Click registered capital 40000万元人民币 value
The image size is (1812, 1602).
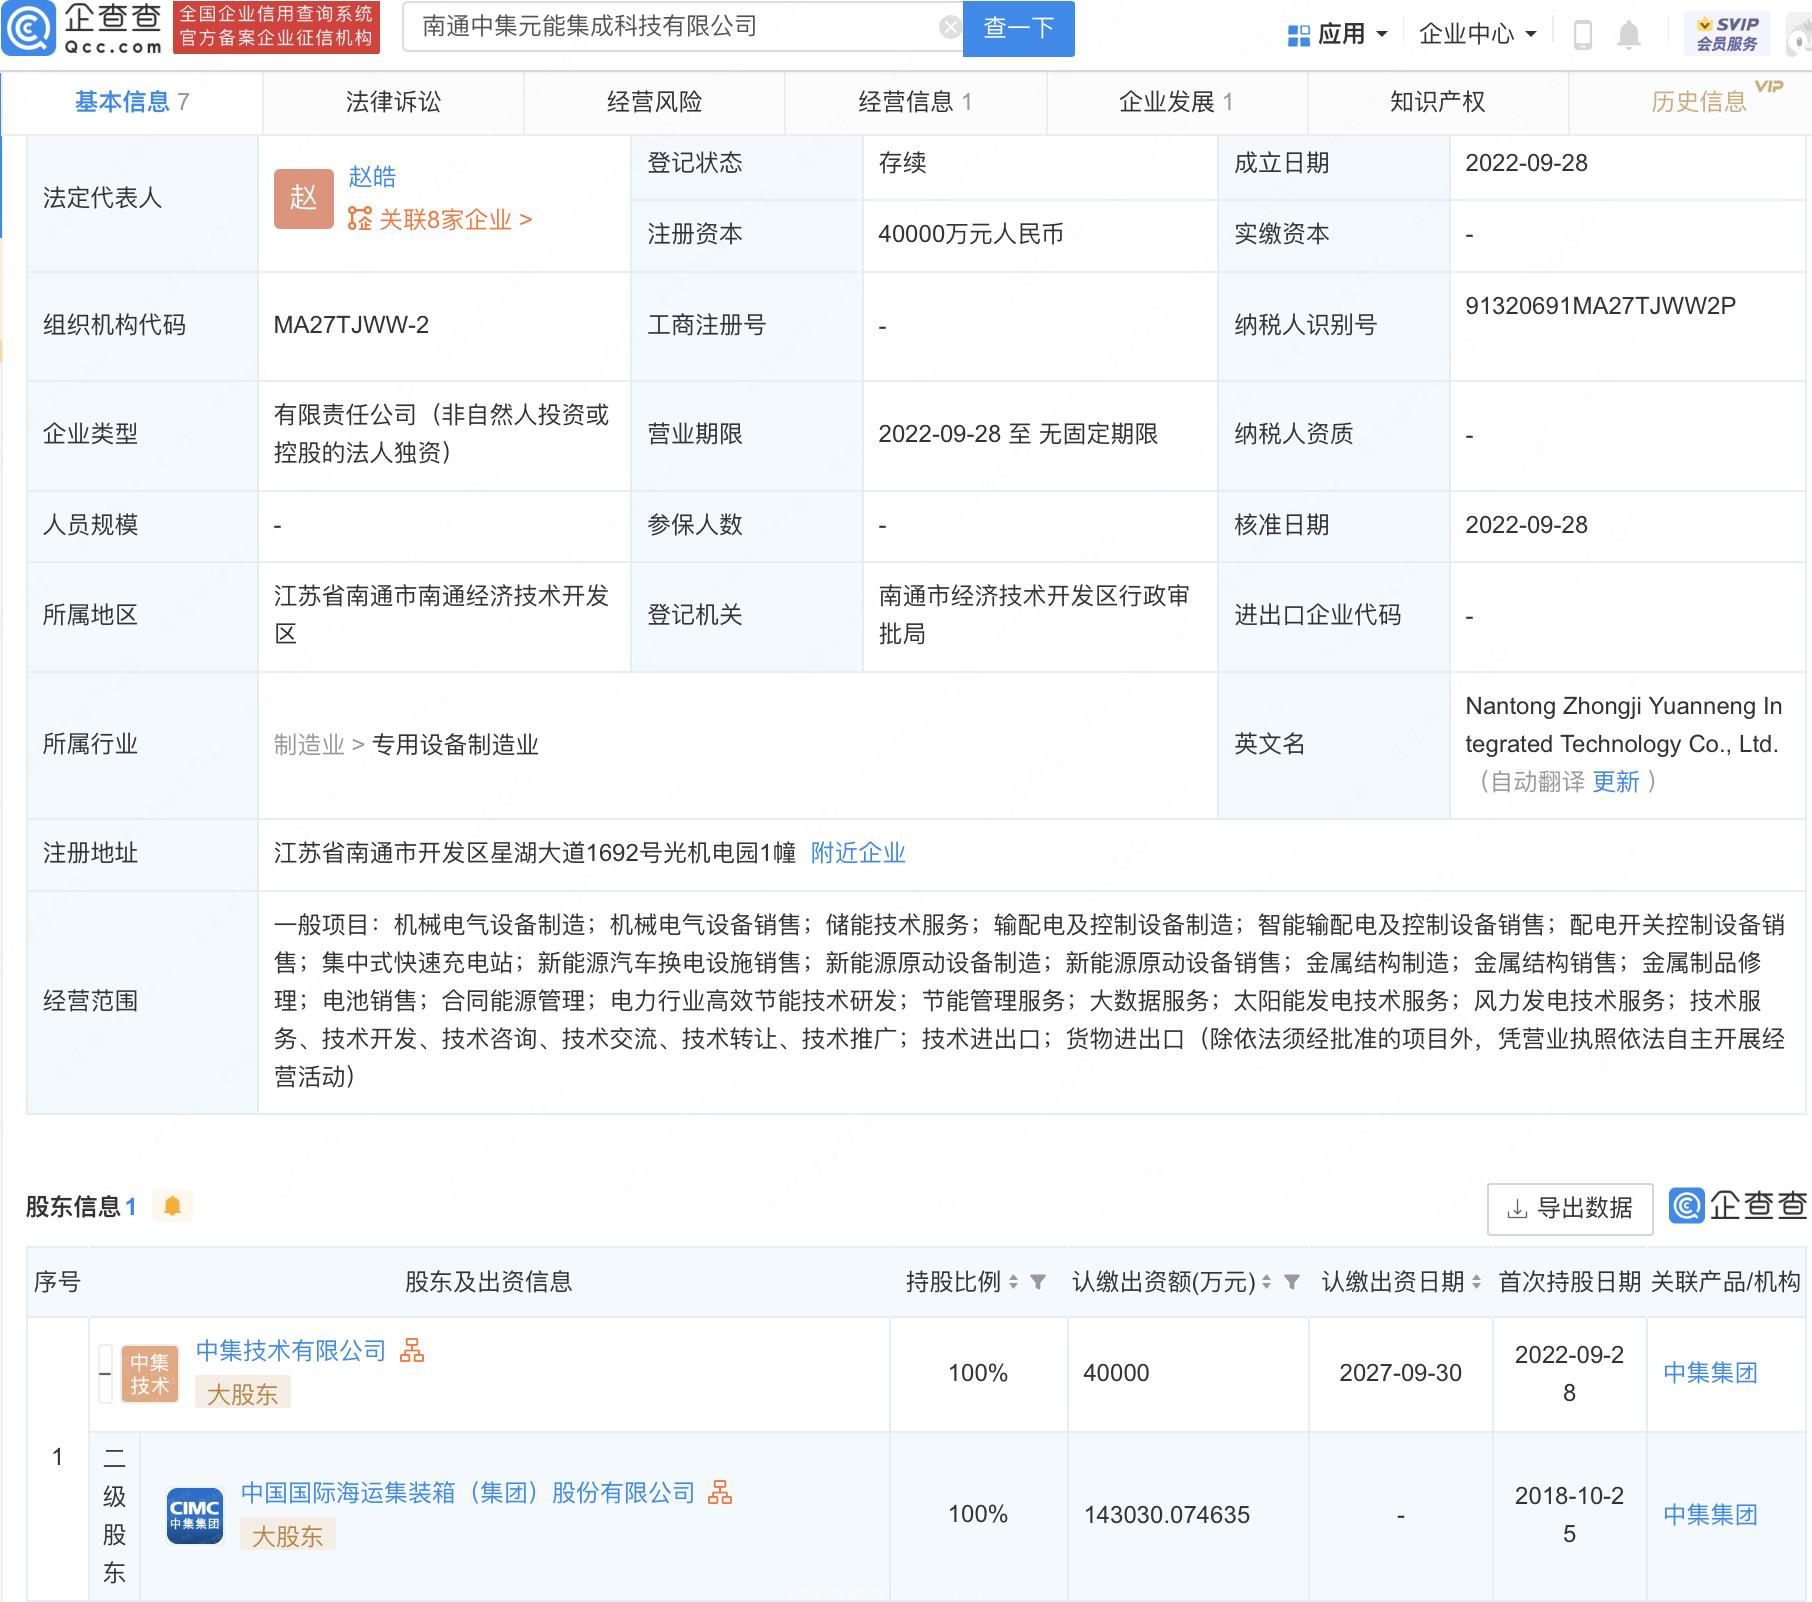pos(970,234)
